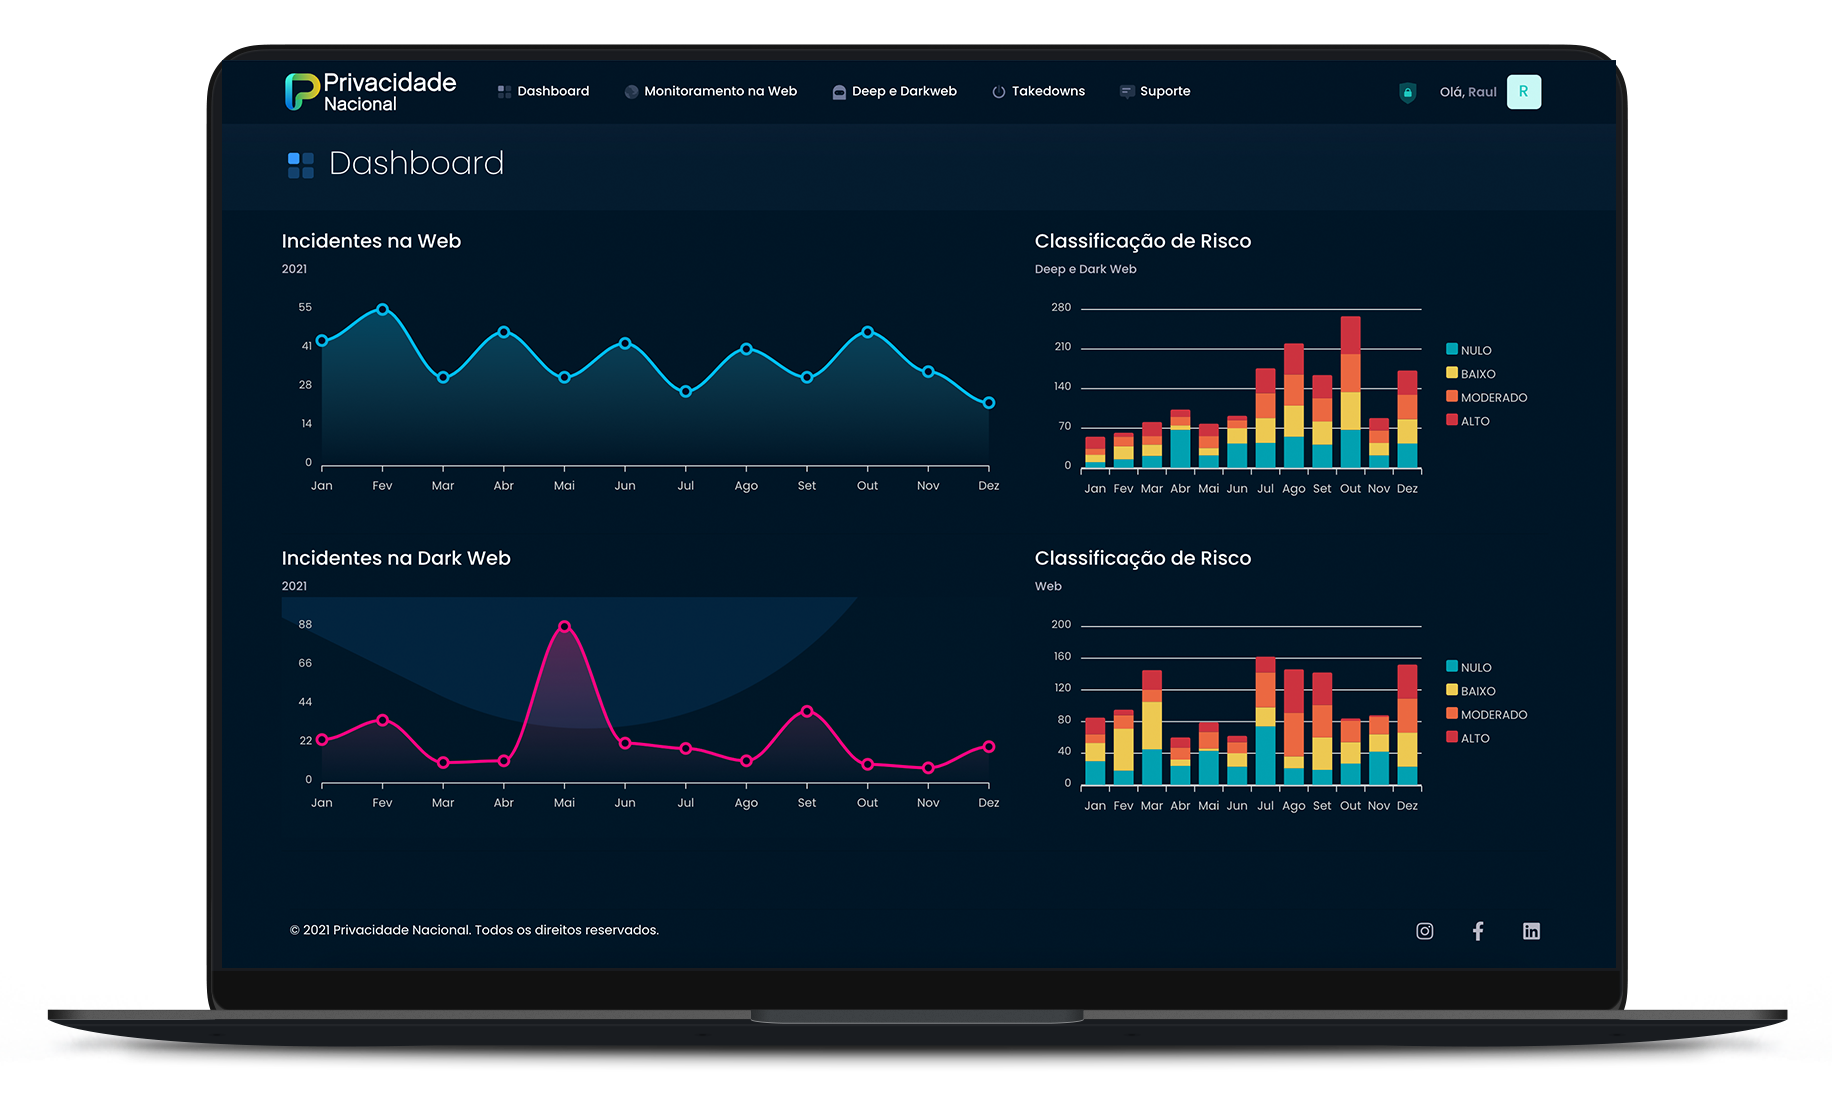Toggle NULO legend in Web risk chart
Image resolution: width=1832 pixels, height=1094 pixels.
click(x=1469, y=667)
